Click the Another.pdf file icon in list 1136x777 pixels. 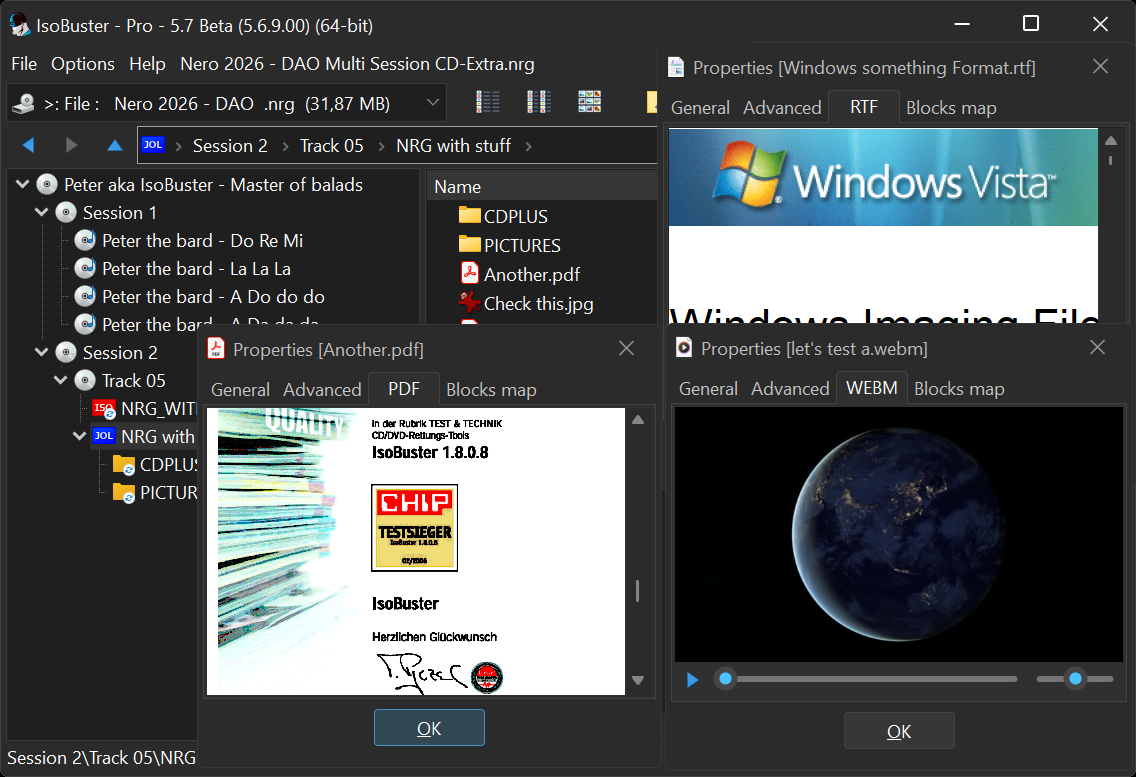[470, 274]
